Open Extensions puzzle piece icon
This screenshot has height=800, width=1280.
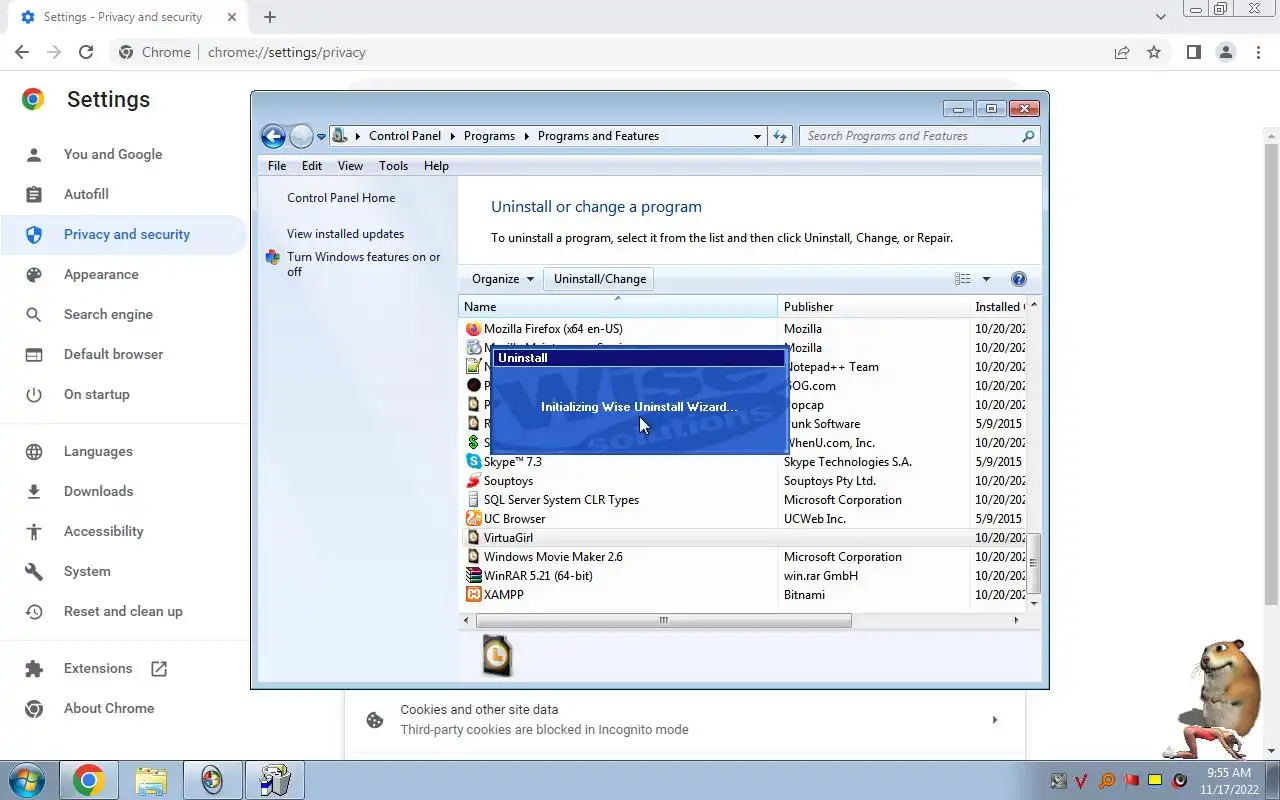click(x=34, y=668)
